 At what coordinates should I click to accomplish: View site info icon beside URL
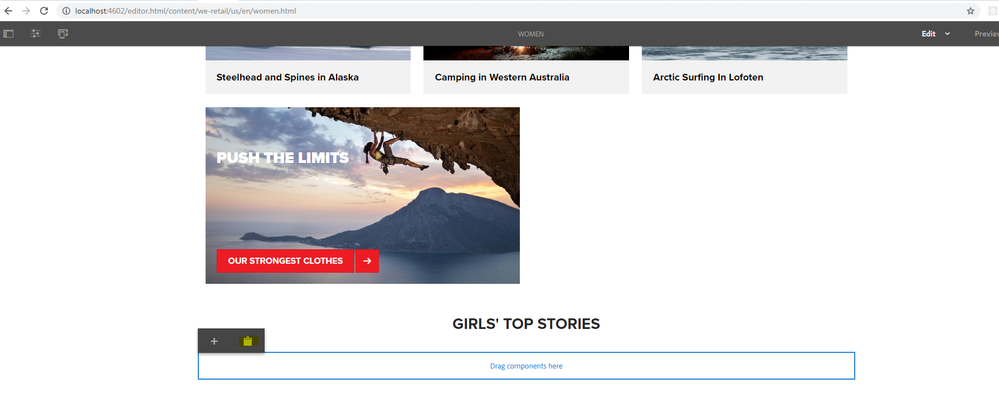tap(66, 10)
